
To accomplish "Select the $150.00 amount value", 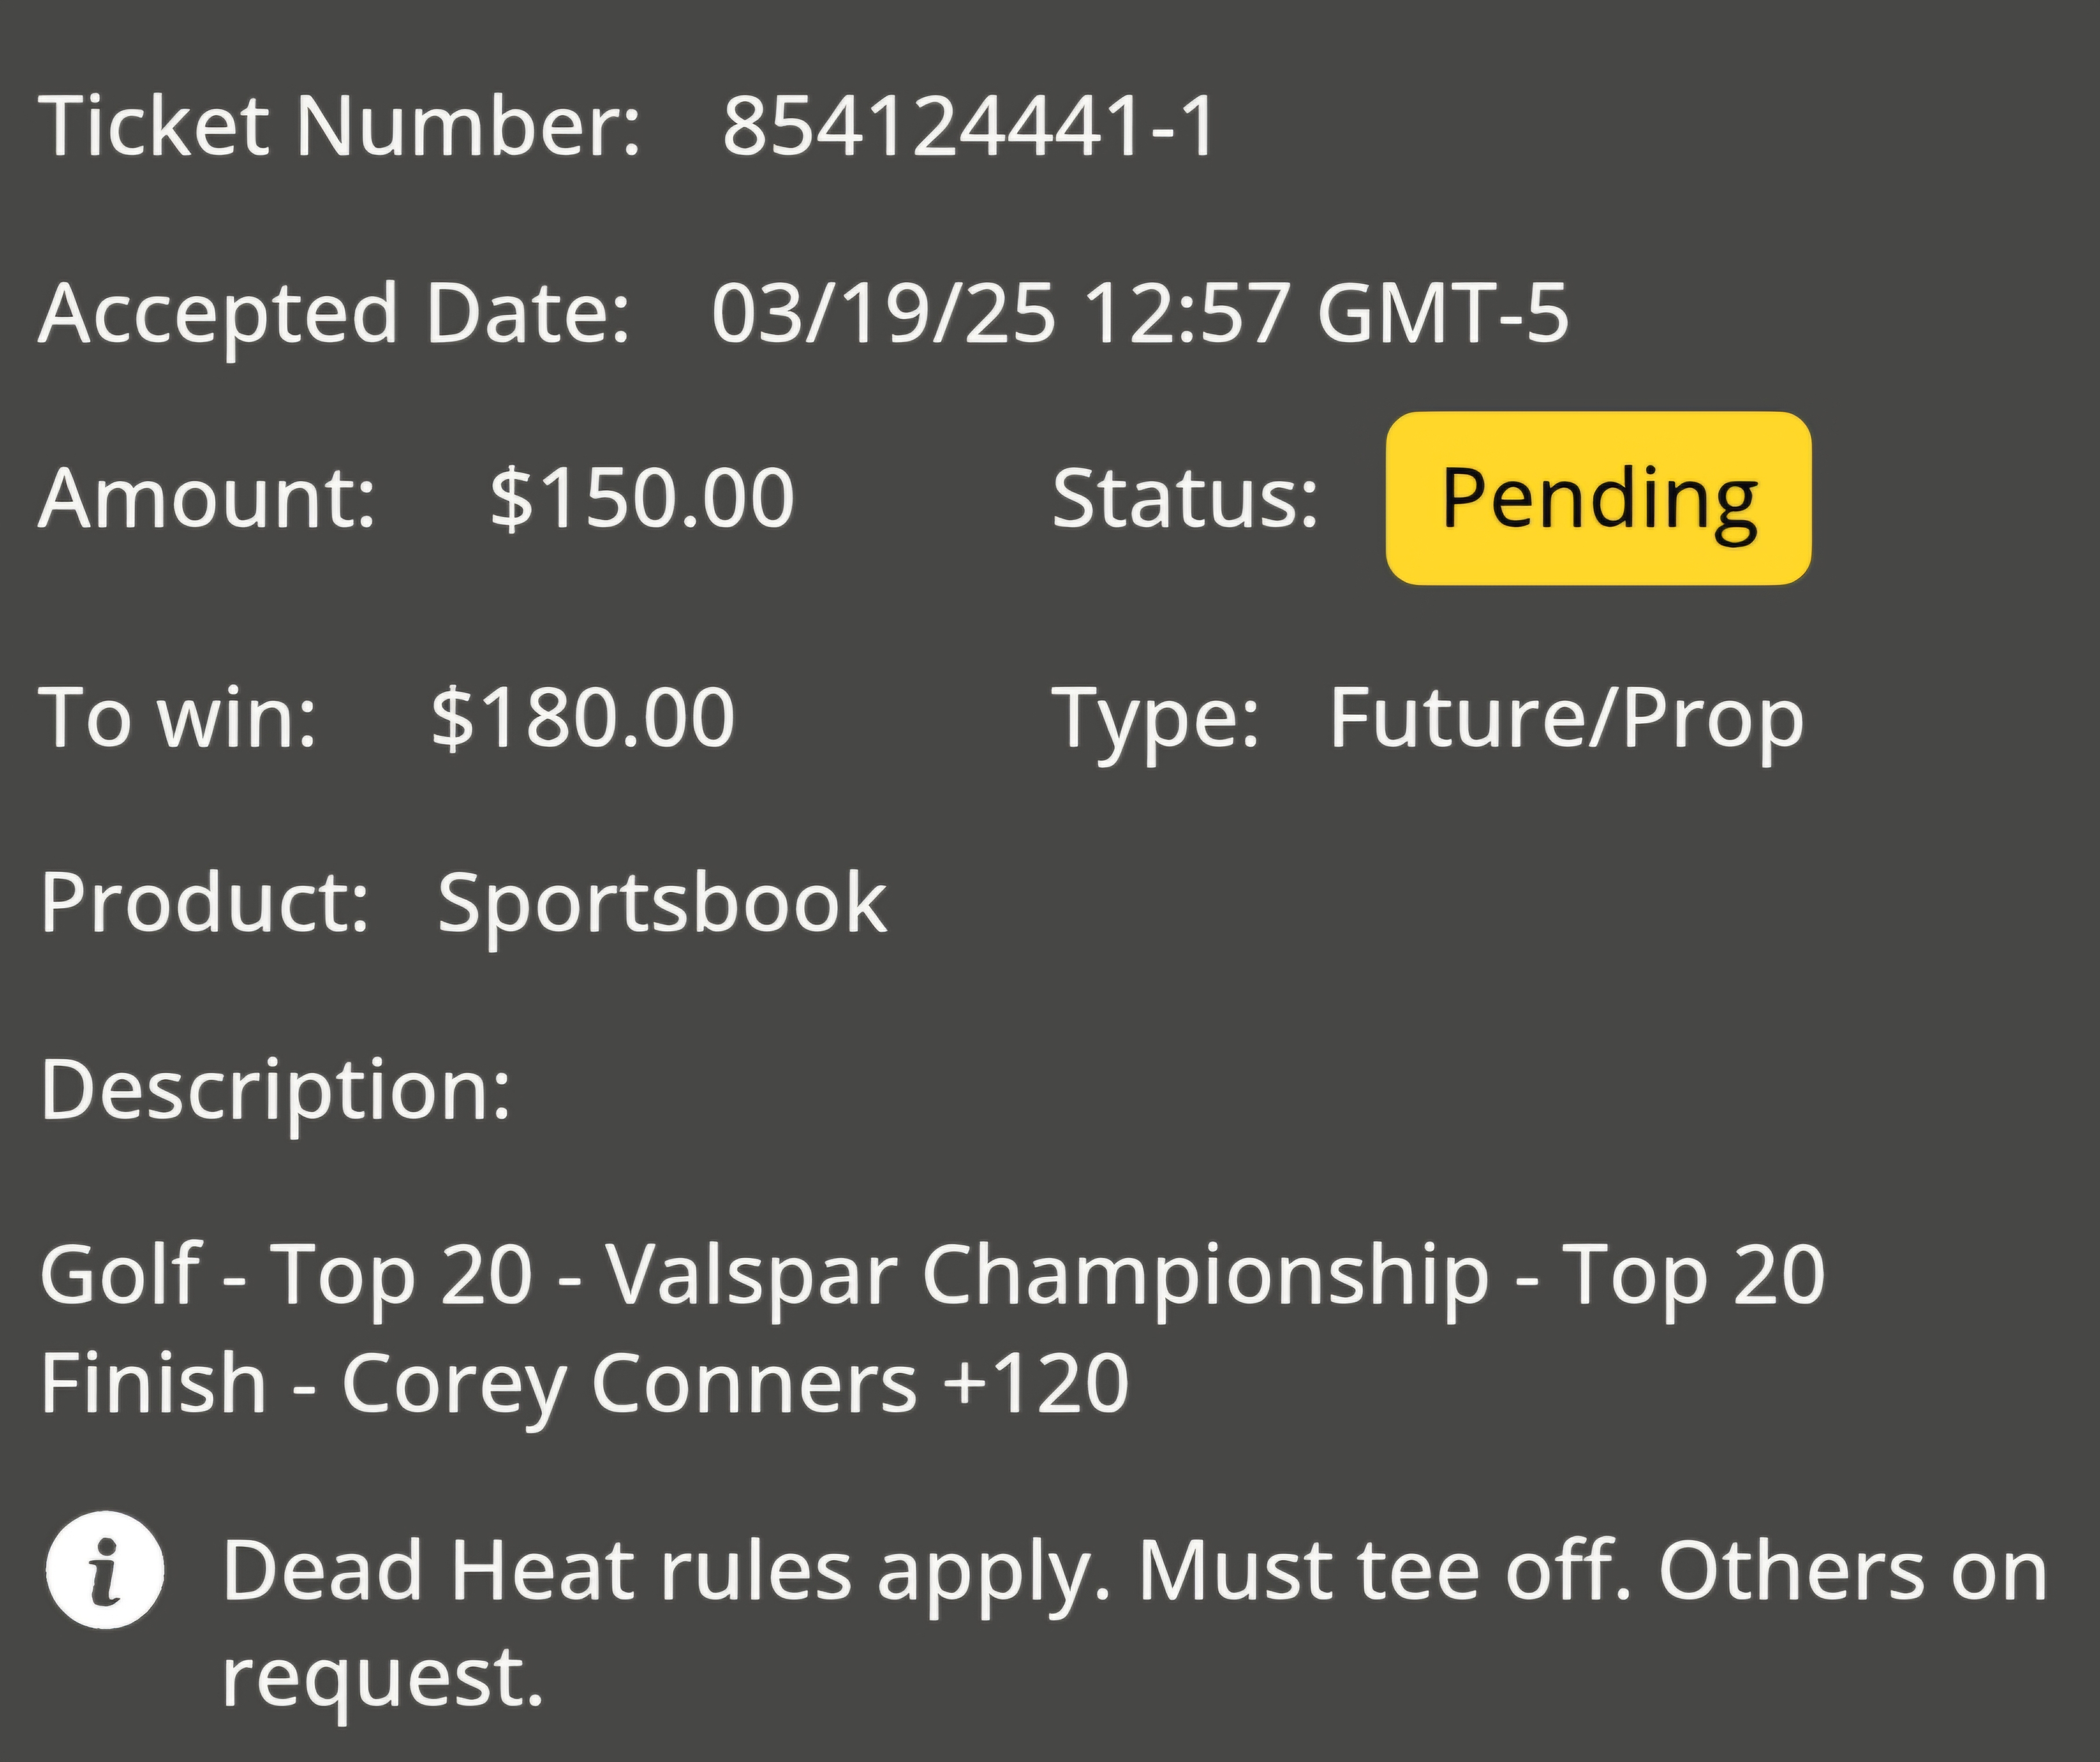I will [642, 498].
